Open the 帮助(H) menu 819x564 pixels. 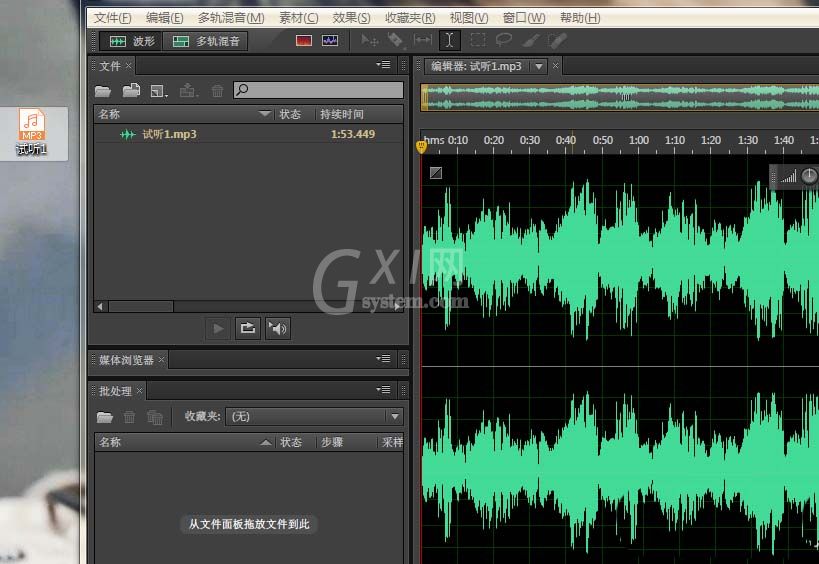(580, 18)
